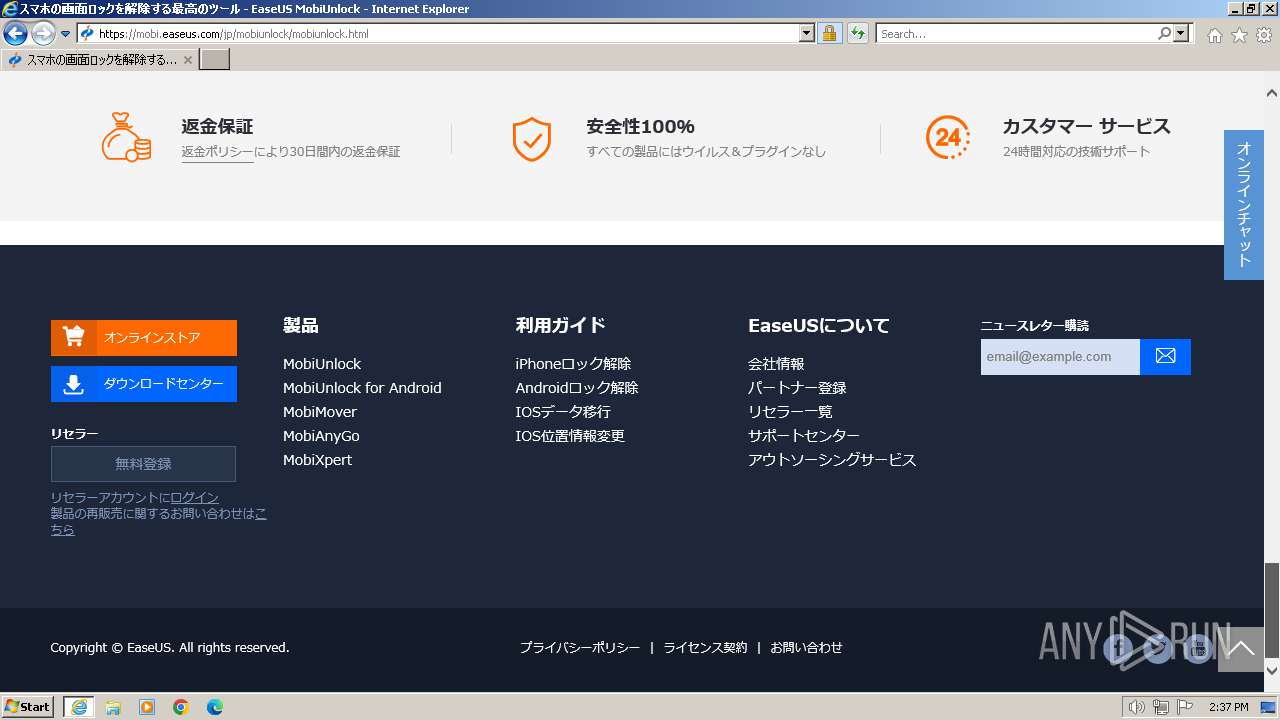Viewport: 1280px width, 720px height.
Task: Open MobiUnlock for Android link
Action: [362, 388]
